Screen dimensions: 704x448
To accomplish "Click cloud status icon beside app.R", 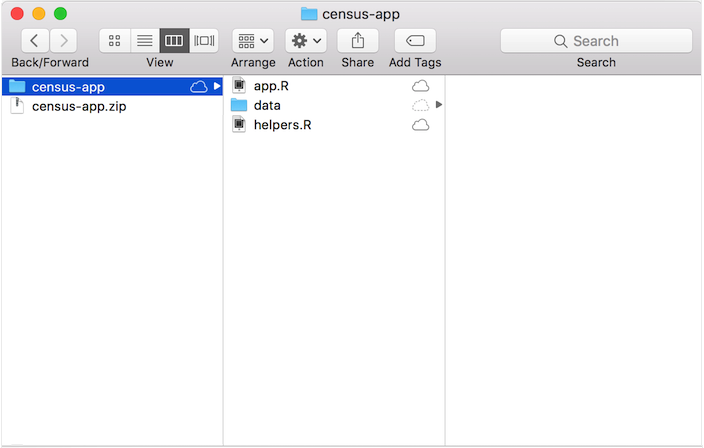I will click(420, 86).
